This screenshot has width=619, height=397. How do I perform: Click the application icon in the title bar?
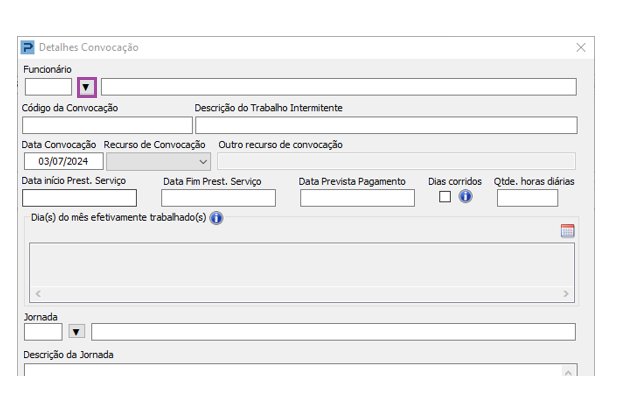point(28,47)
